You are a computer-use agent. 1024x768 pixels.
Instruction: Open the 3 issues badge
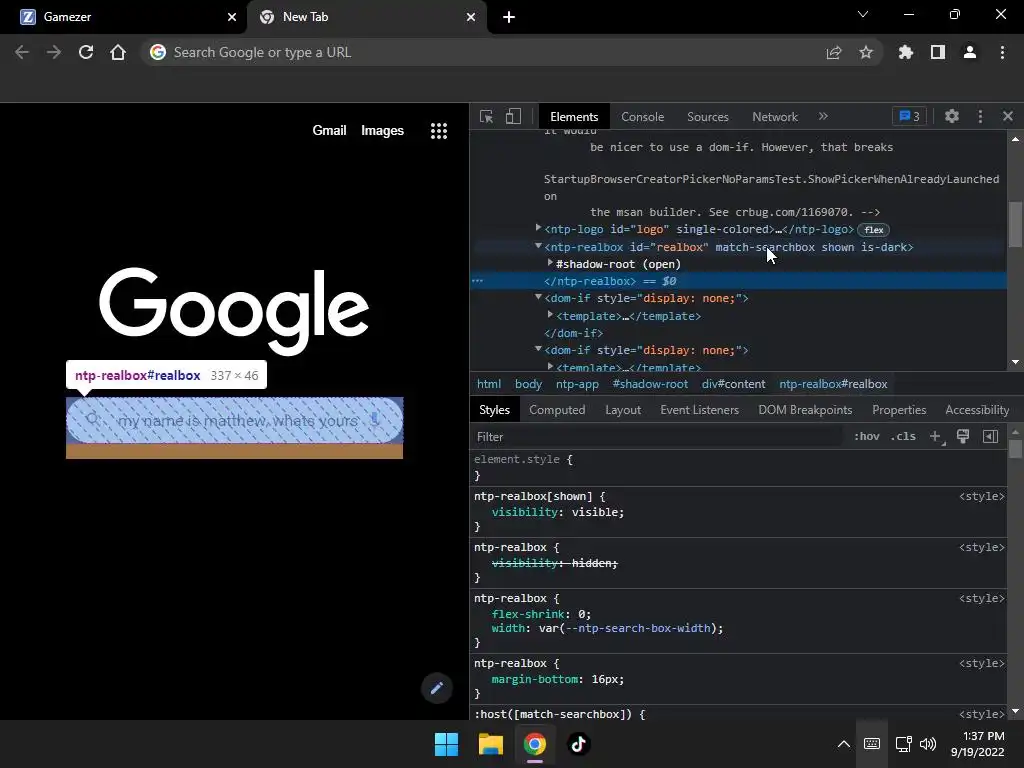pos(909,116)
